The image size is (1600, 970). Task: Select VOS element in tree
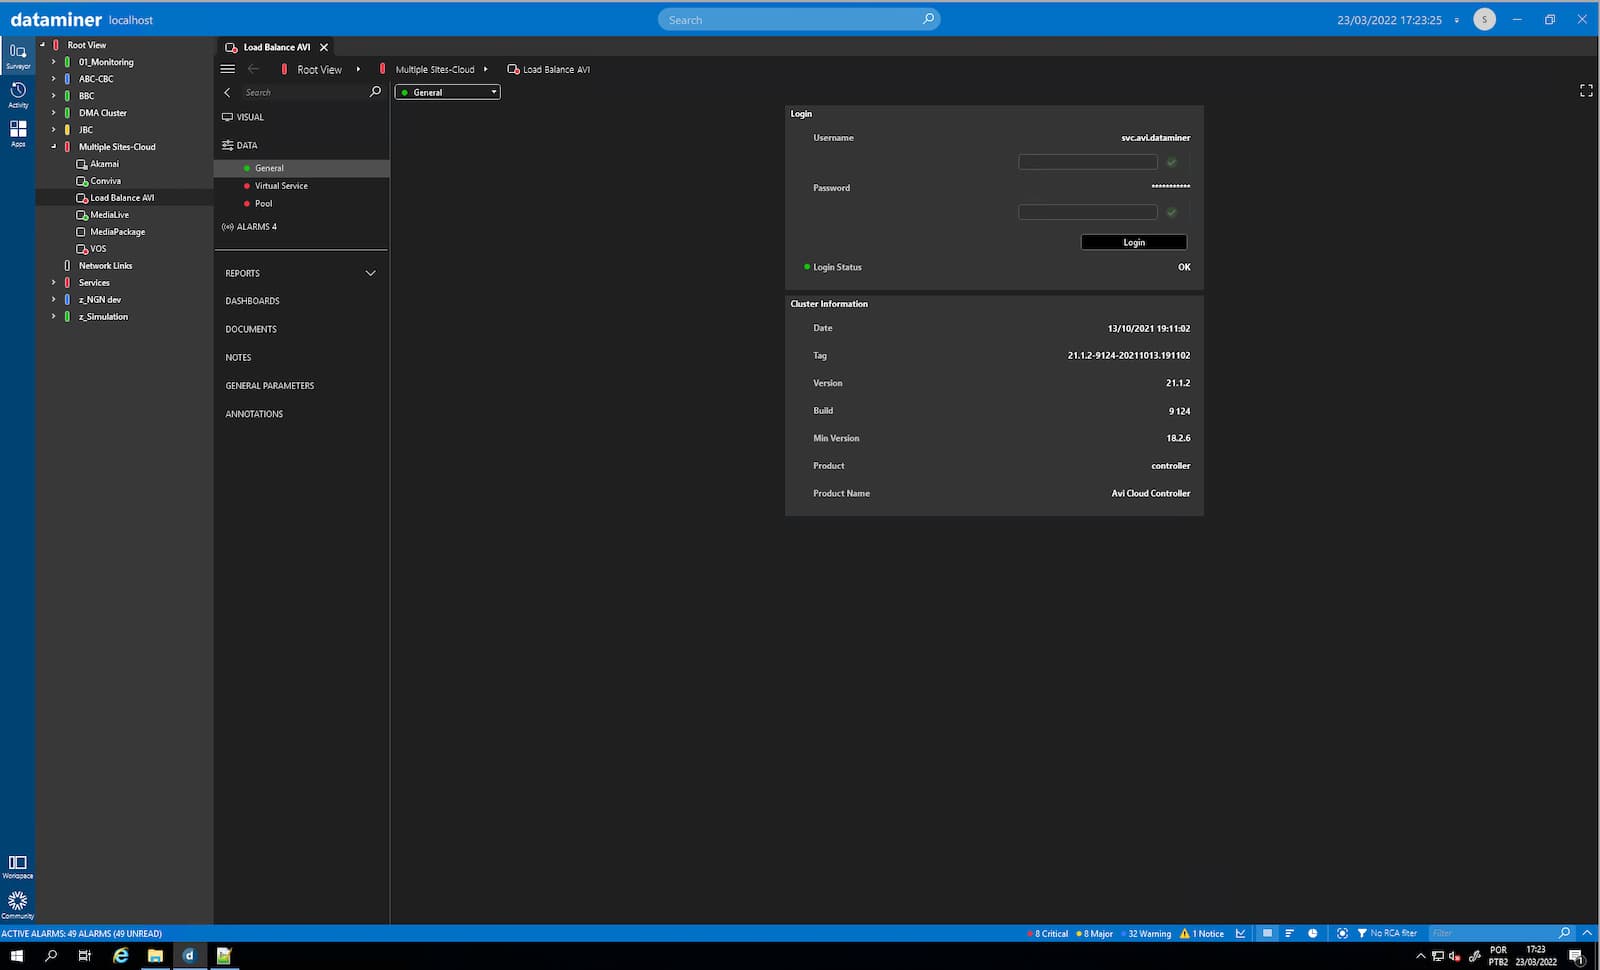pos(97,249)
